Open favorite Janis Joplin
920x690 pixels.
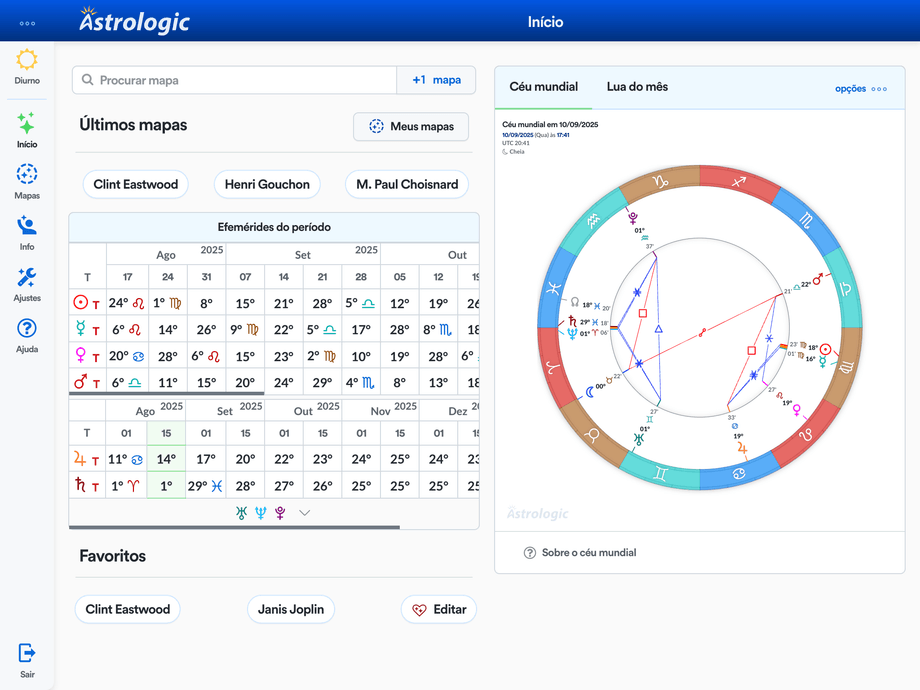click(x=290, y=610)
